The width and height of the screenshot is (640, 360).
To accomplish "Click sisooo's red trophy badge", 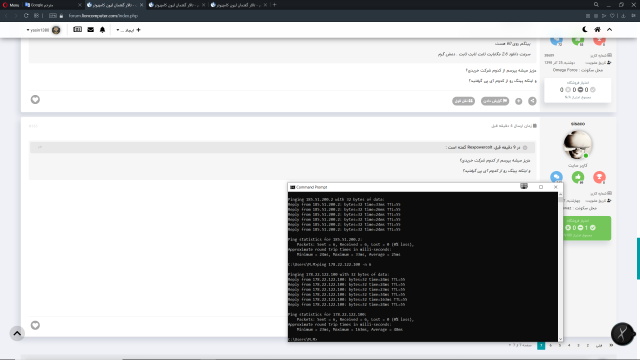I will 599,177.
